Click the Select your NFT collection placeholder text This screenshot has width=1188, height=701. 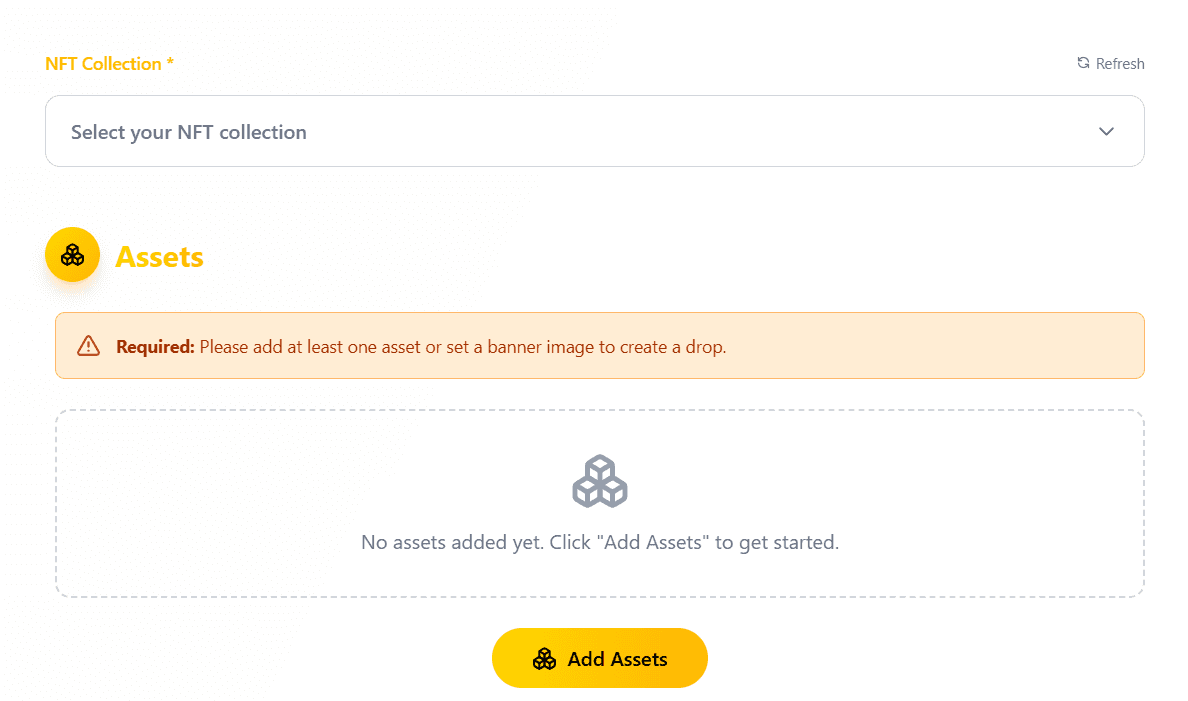click(188, 131)
